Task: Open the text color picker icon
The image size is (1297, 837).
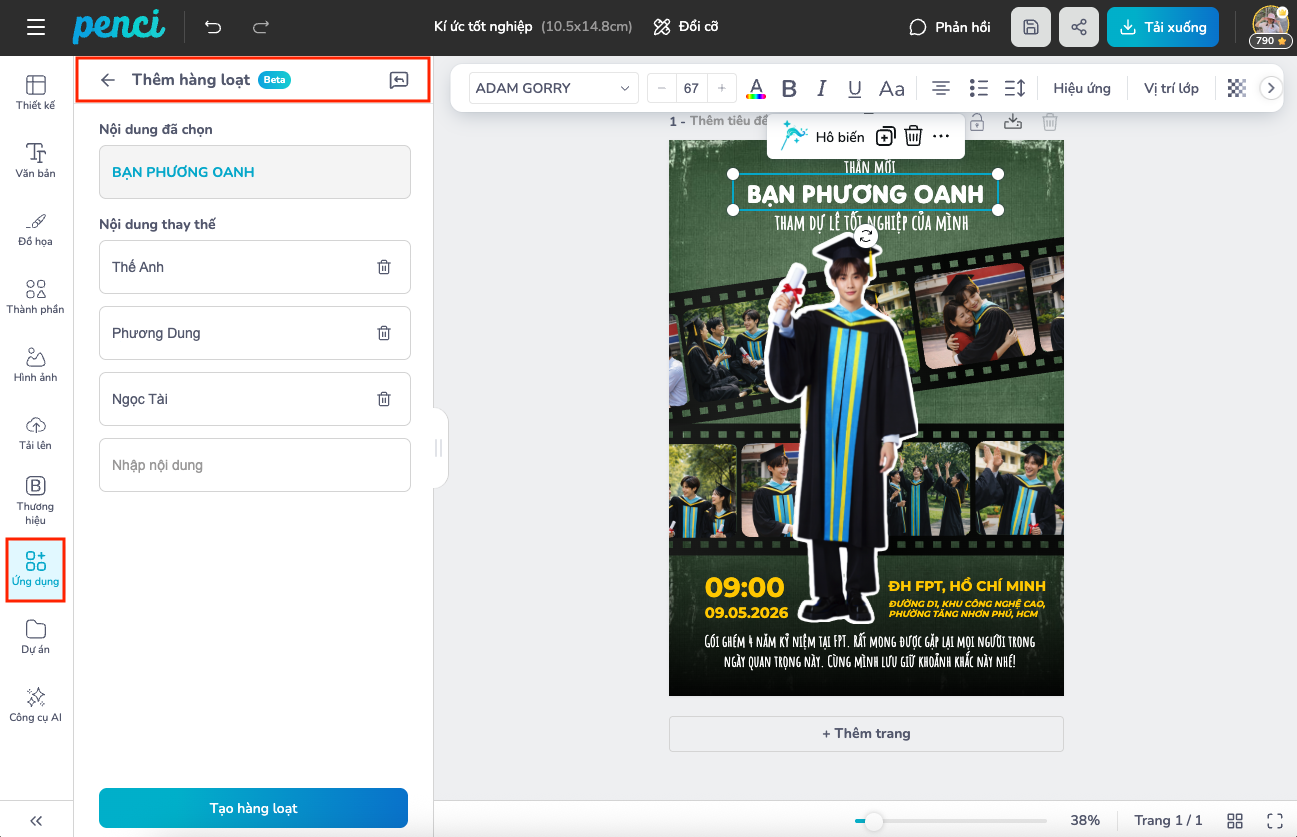Action: coord(756,88)
